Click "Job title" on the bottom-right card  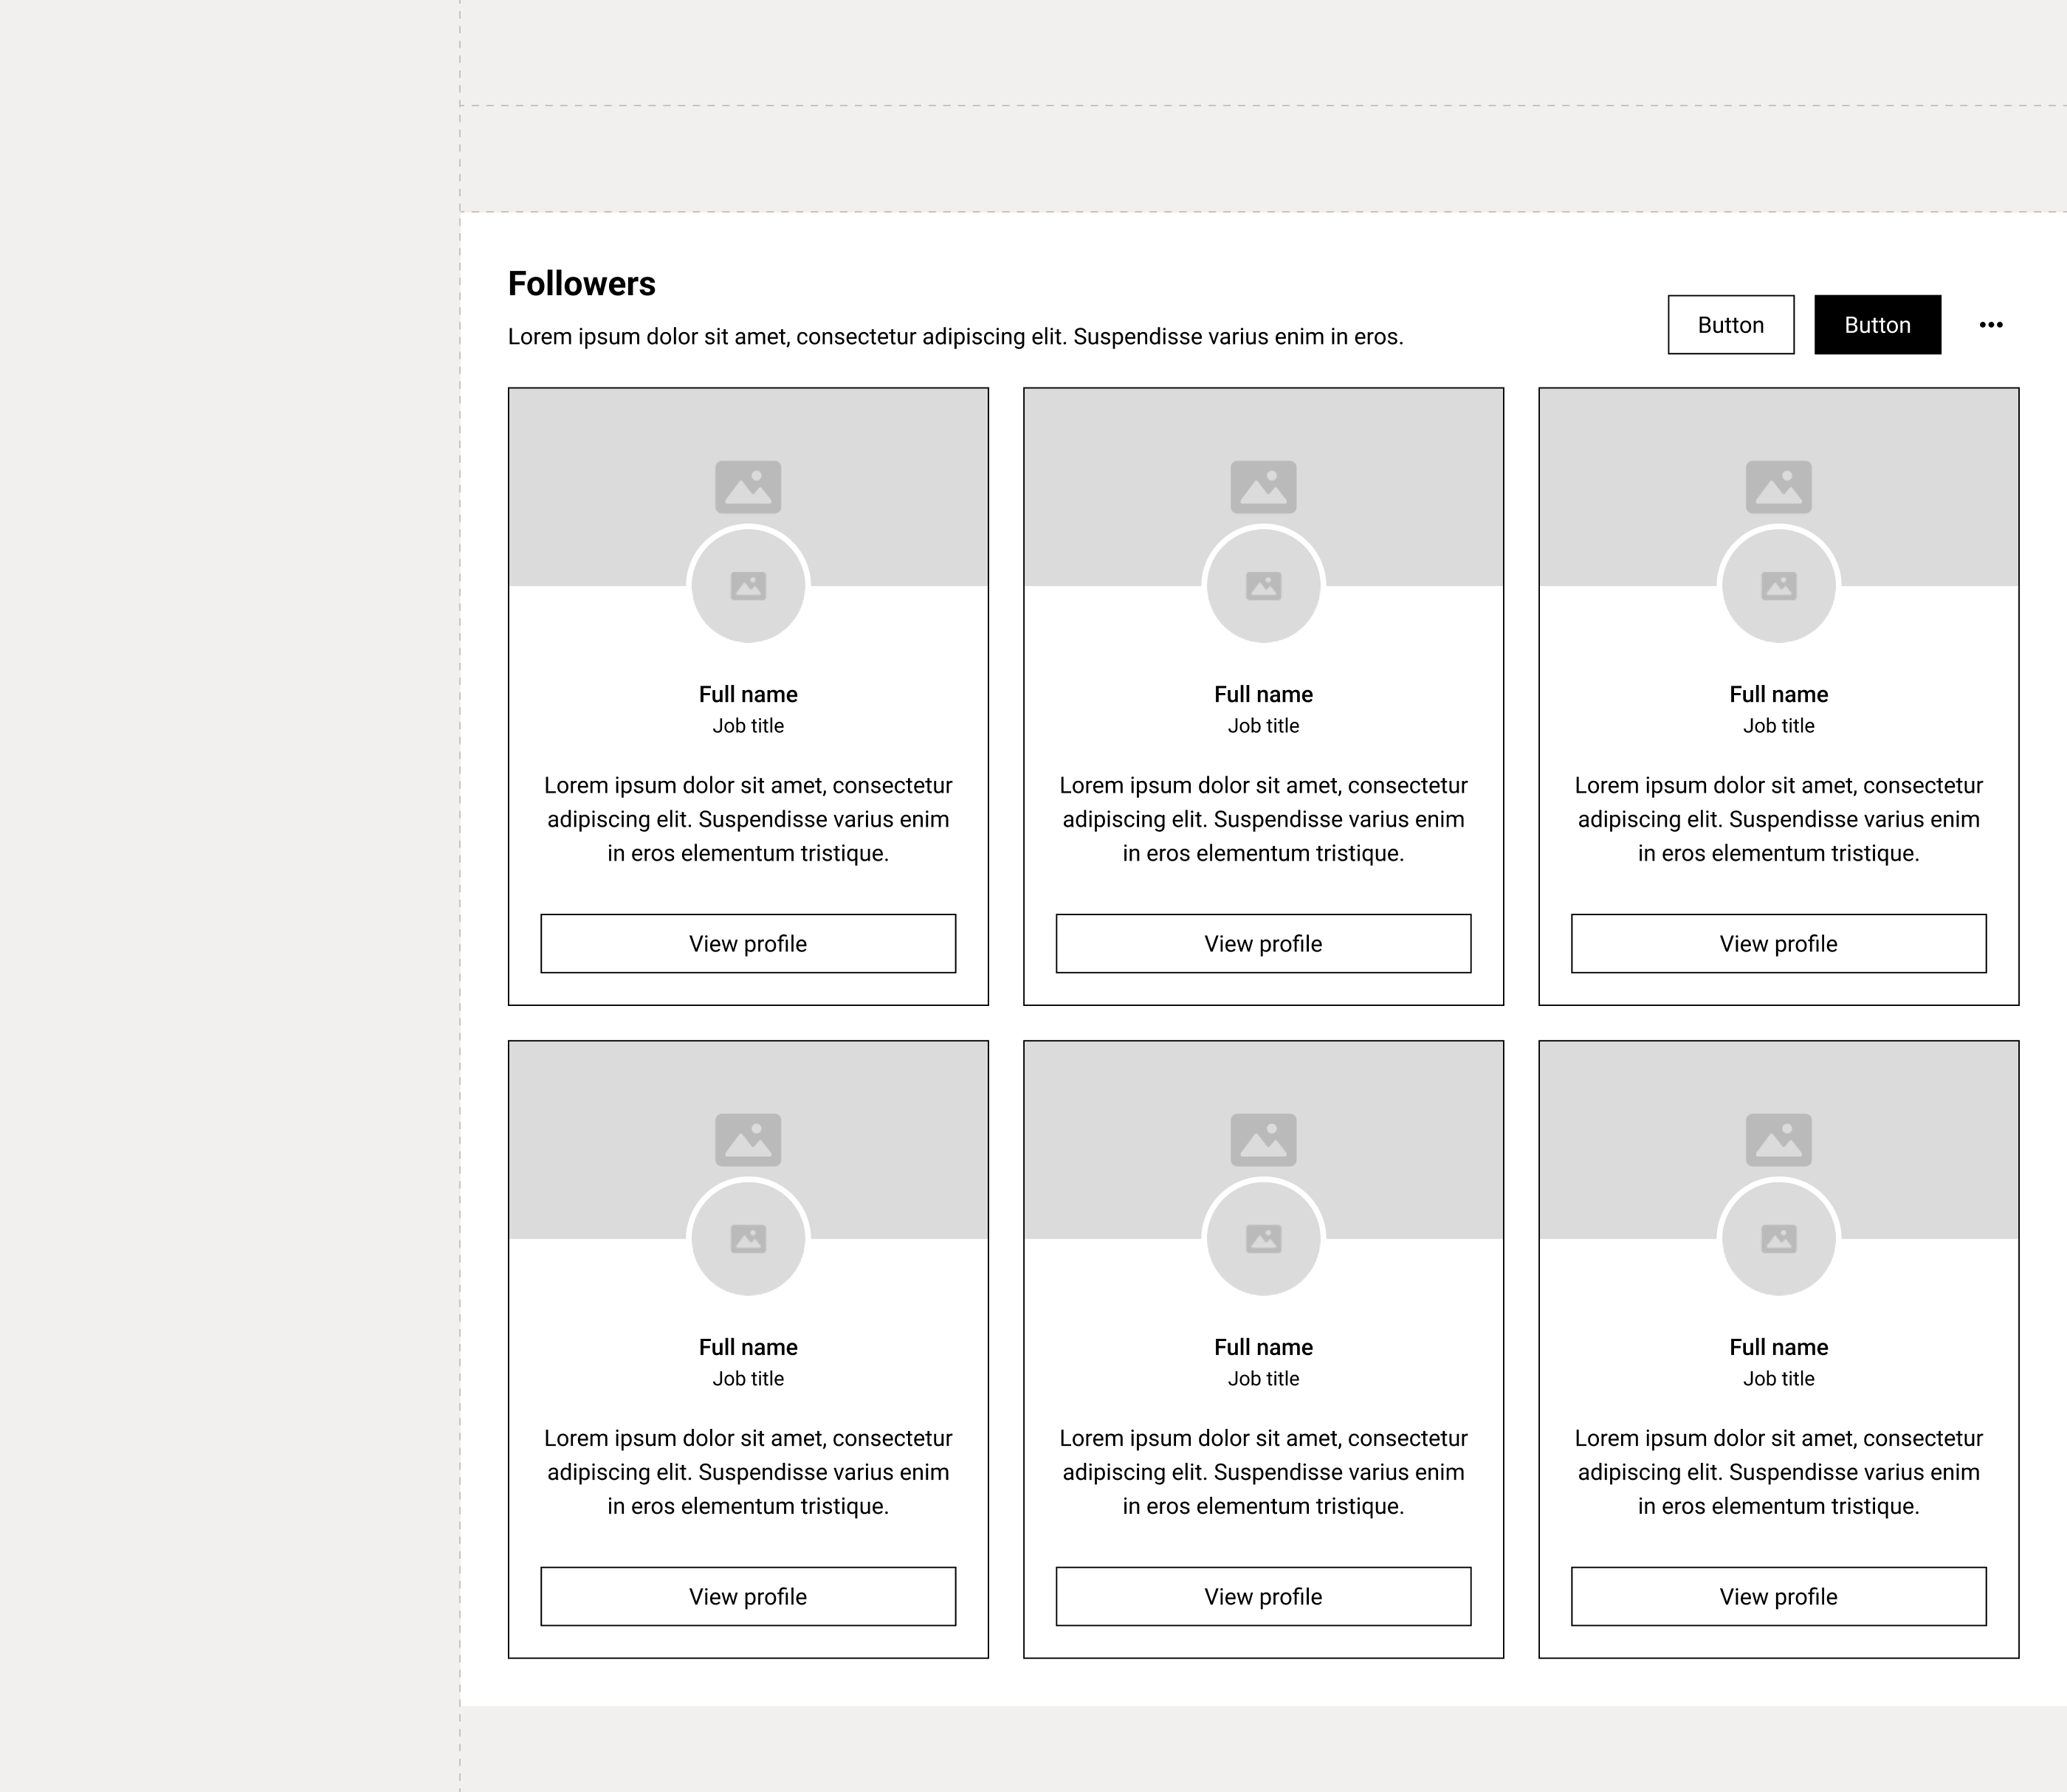click(1778, 1379)
